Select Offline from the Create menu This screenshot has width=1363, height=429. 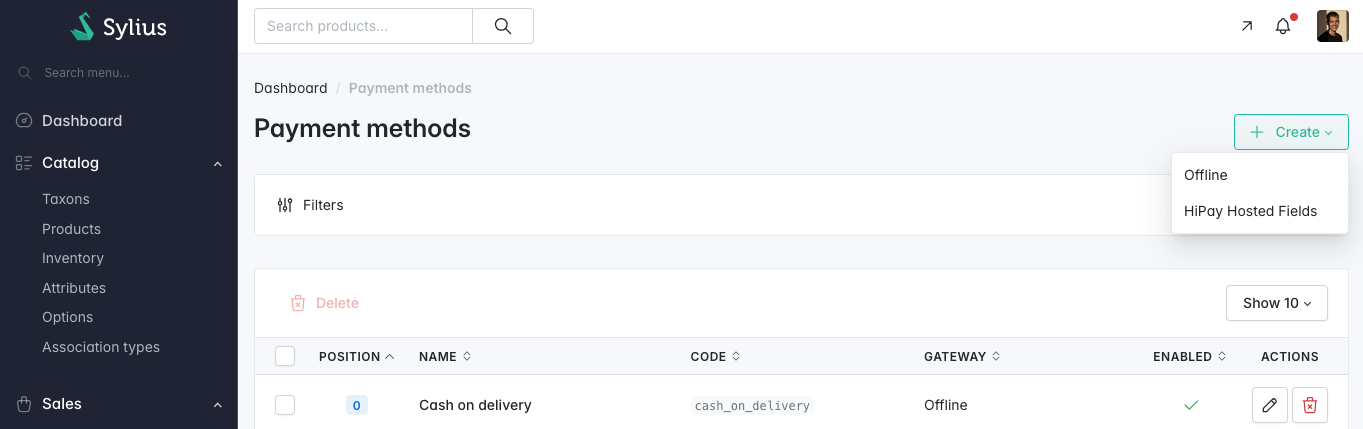(1205, 175)
